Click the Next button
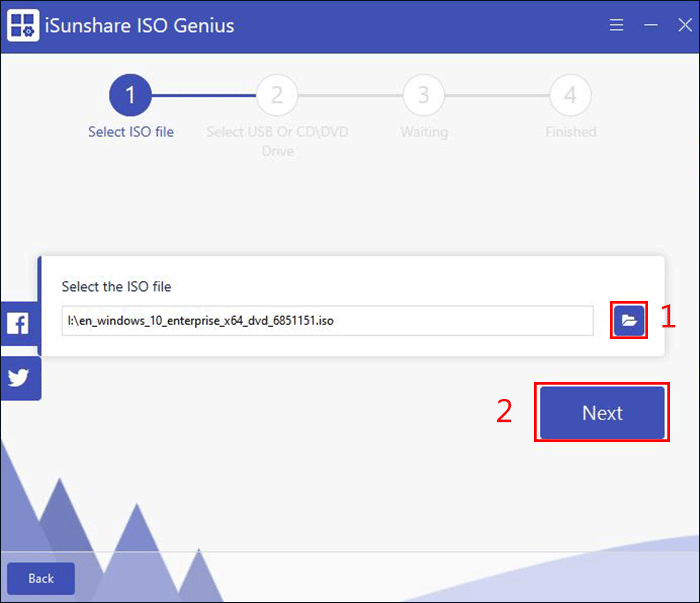Viewport: 700px width, 603px height. [602, 413]
